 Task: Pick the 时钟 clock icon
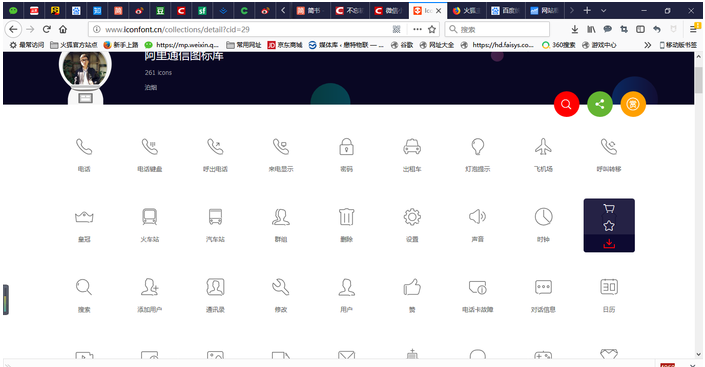tap(543, 217)
